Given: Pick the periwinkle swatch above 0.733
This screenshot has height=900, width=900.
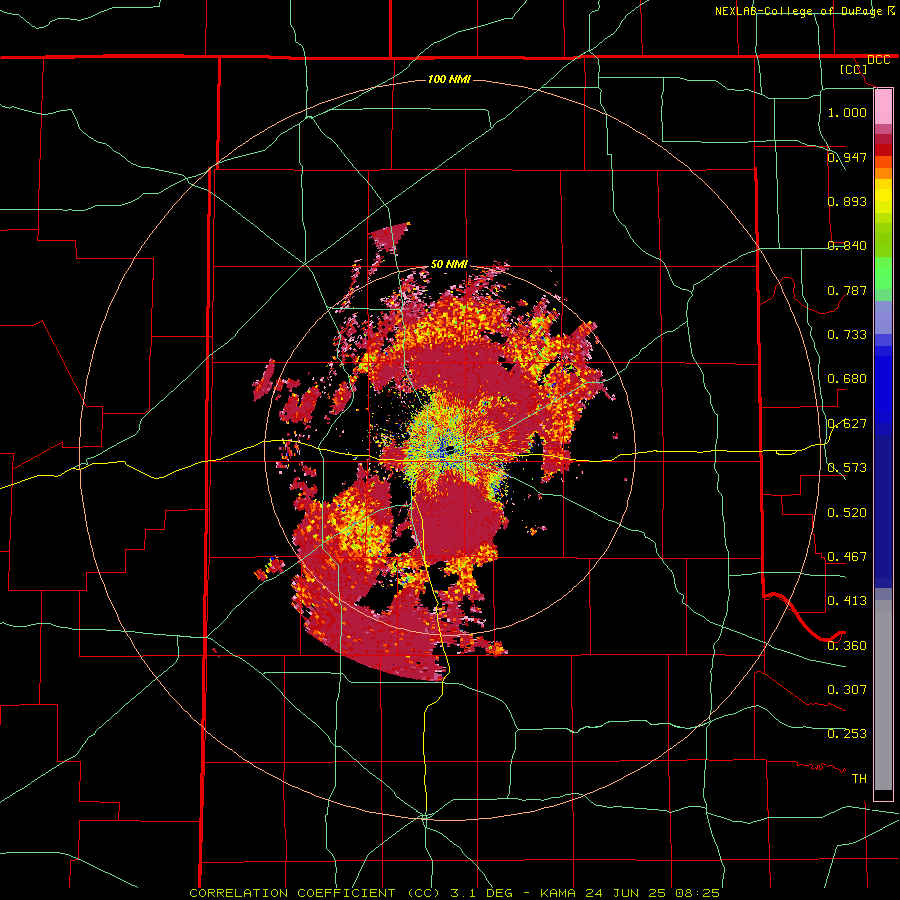Looking at the screenshot, I should [x=883, y=317].
